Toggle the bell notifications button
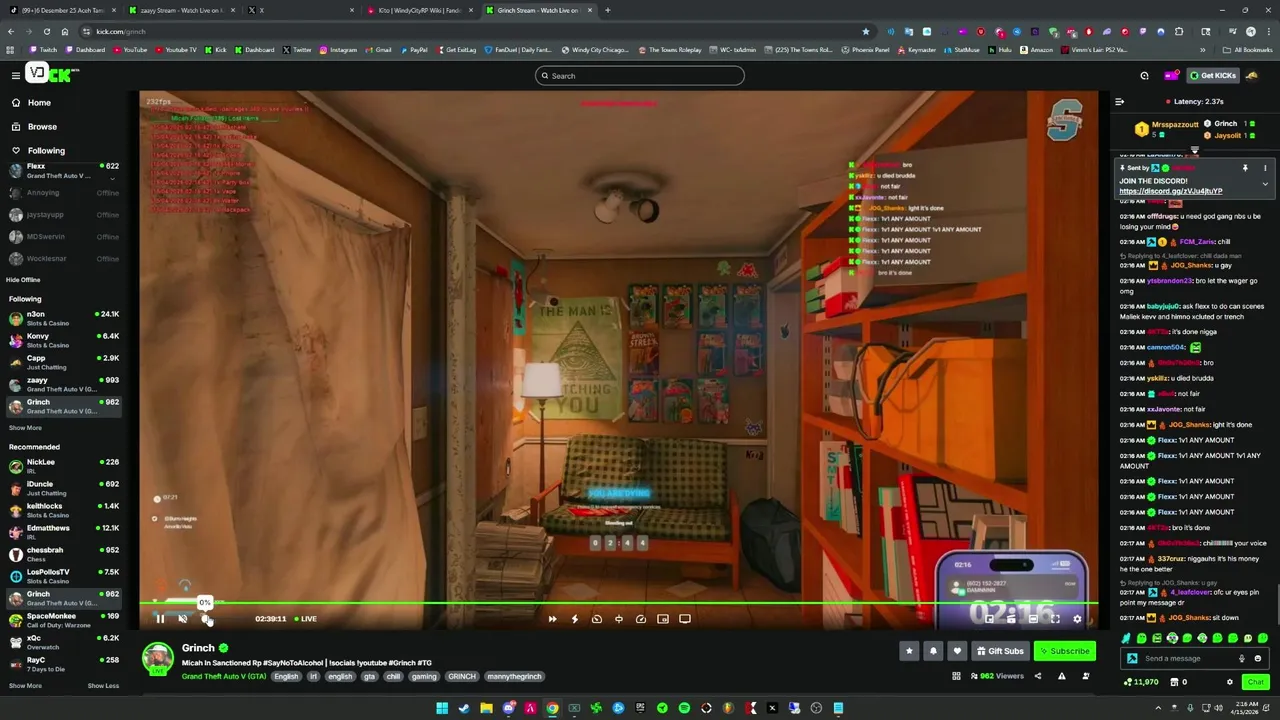 click(x=933, y=651)
